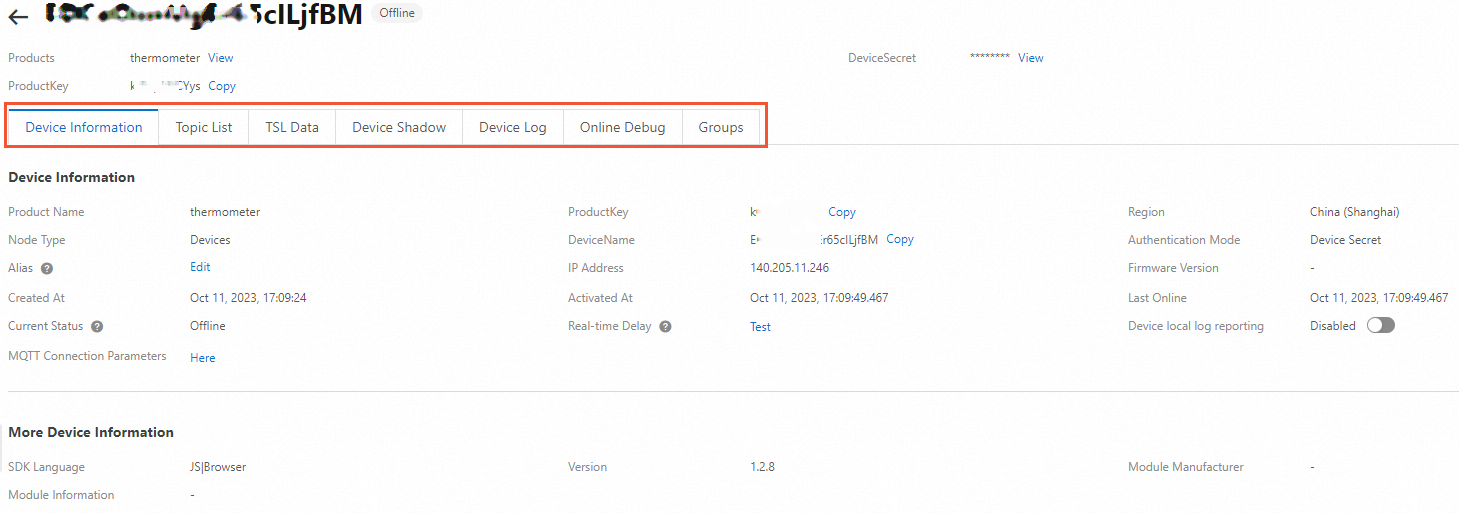Go to the Device Log tab
The width and height of the screenshot is (1459, 513).
[x=513, y=128]
